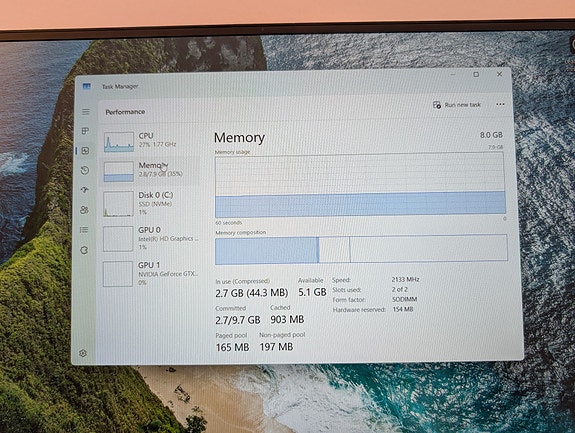Image resolution: width=575 pixels, height=433 pixels.
Task: Click the Run new task icon
Action: pyautogui.click(x=436, y=105)
